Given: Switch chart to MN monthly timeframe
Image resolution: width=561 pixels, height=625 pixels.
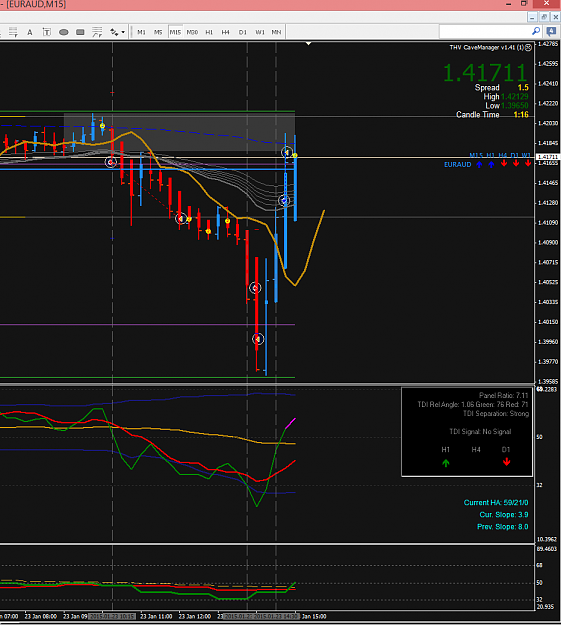Looking at the screenshot, I should (276, 32).
